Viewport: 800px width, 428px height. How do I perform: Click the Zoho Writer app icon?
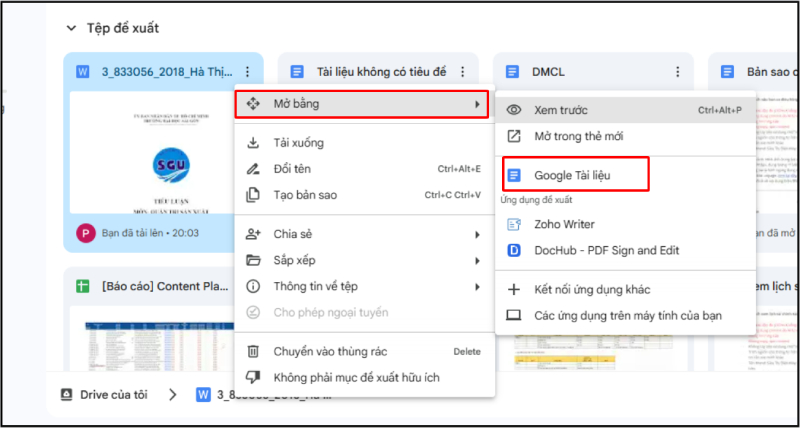pos(514,224)
